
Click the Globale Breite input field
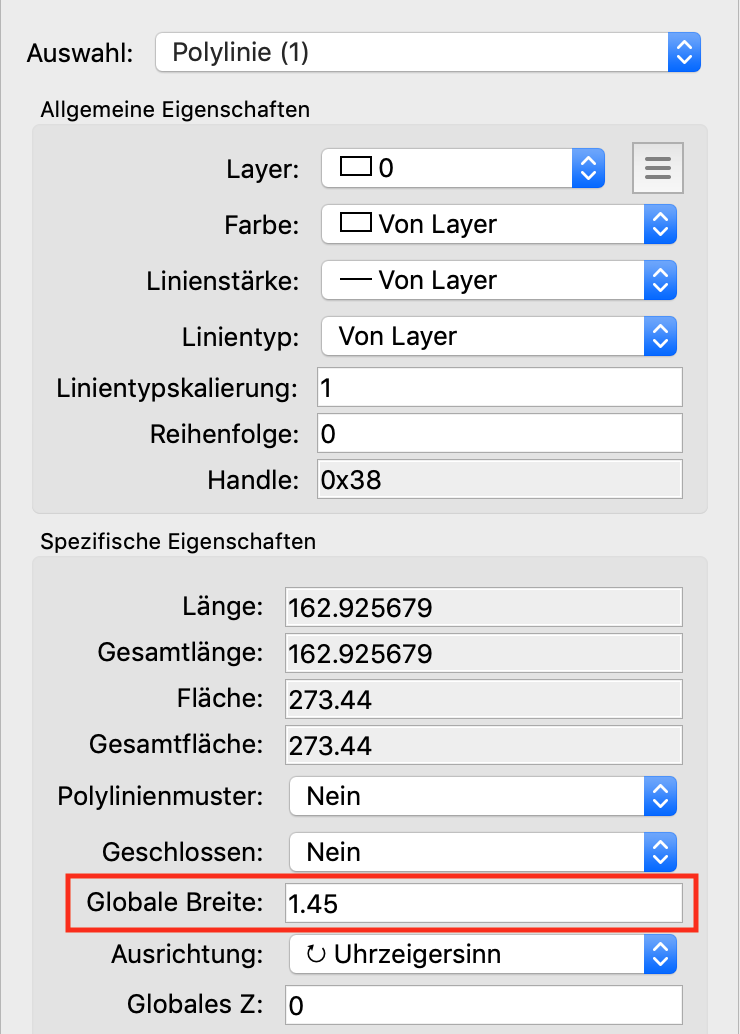click(x=483, y=904)
